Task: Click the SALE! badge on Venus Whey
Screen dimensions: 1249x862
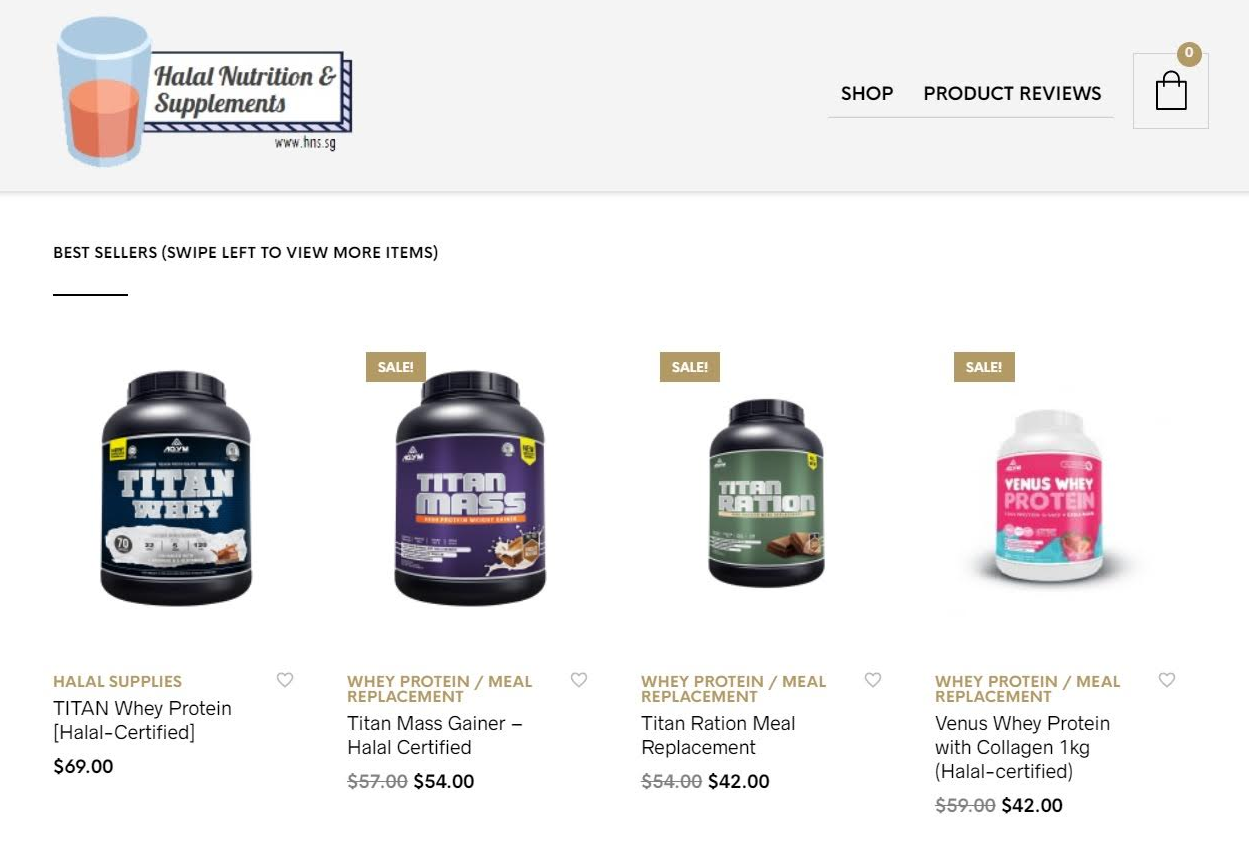Action: 984,367
